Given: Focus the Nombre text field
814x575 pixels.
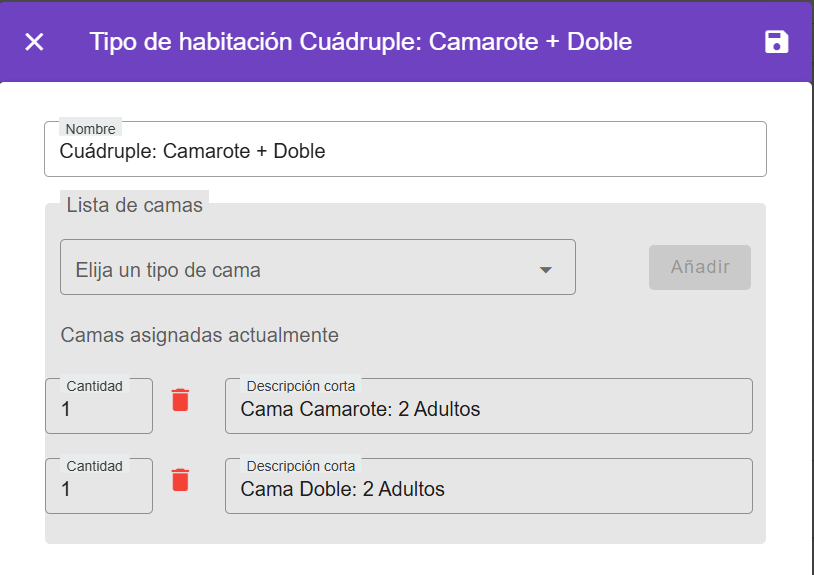Looking at the screenshot, I should (x=405, y=152).
